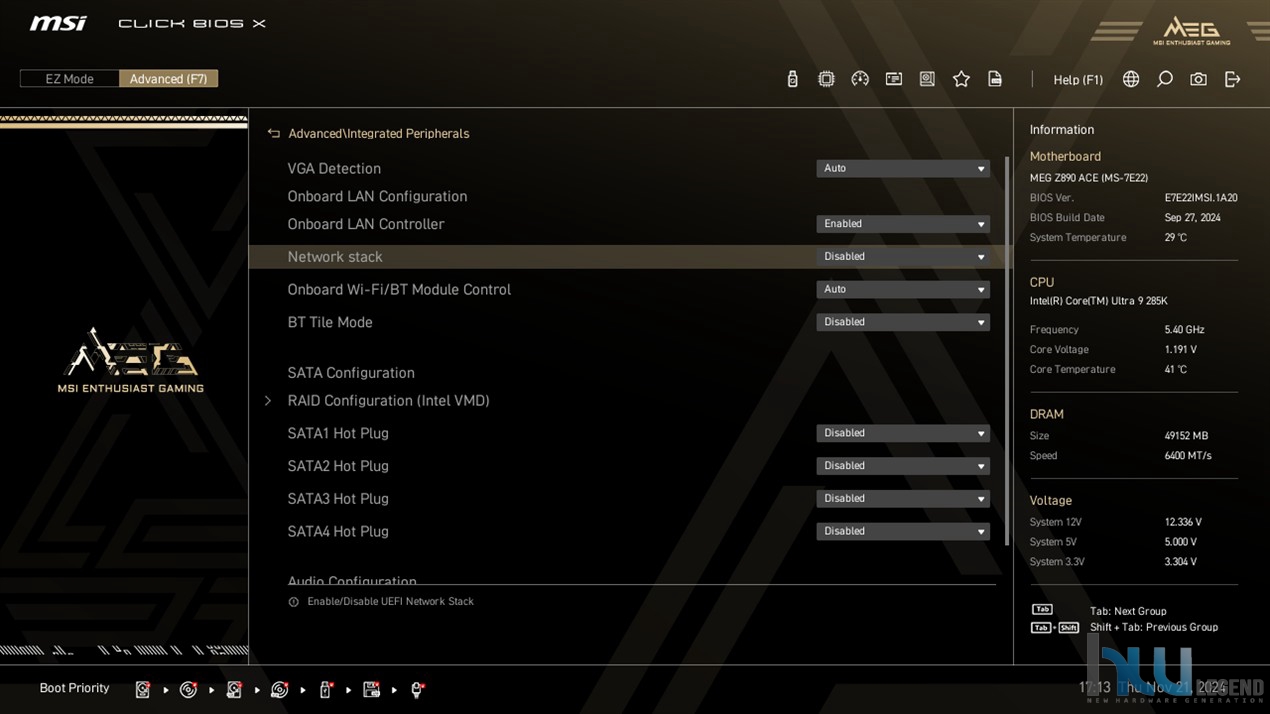Open the speedometer gauge icon
The width and height of the screenshot is (1270, 714).
coord(860,79)
